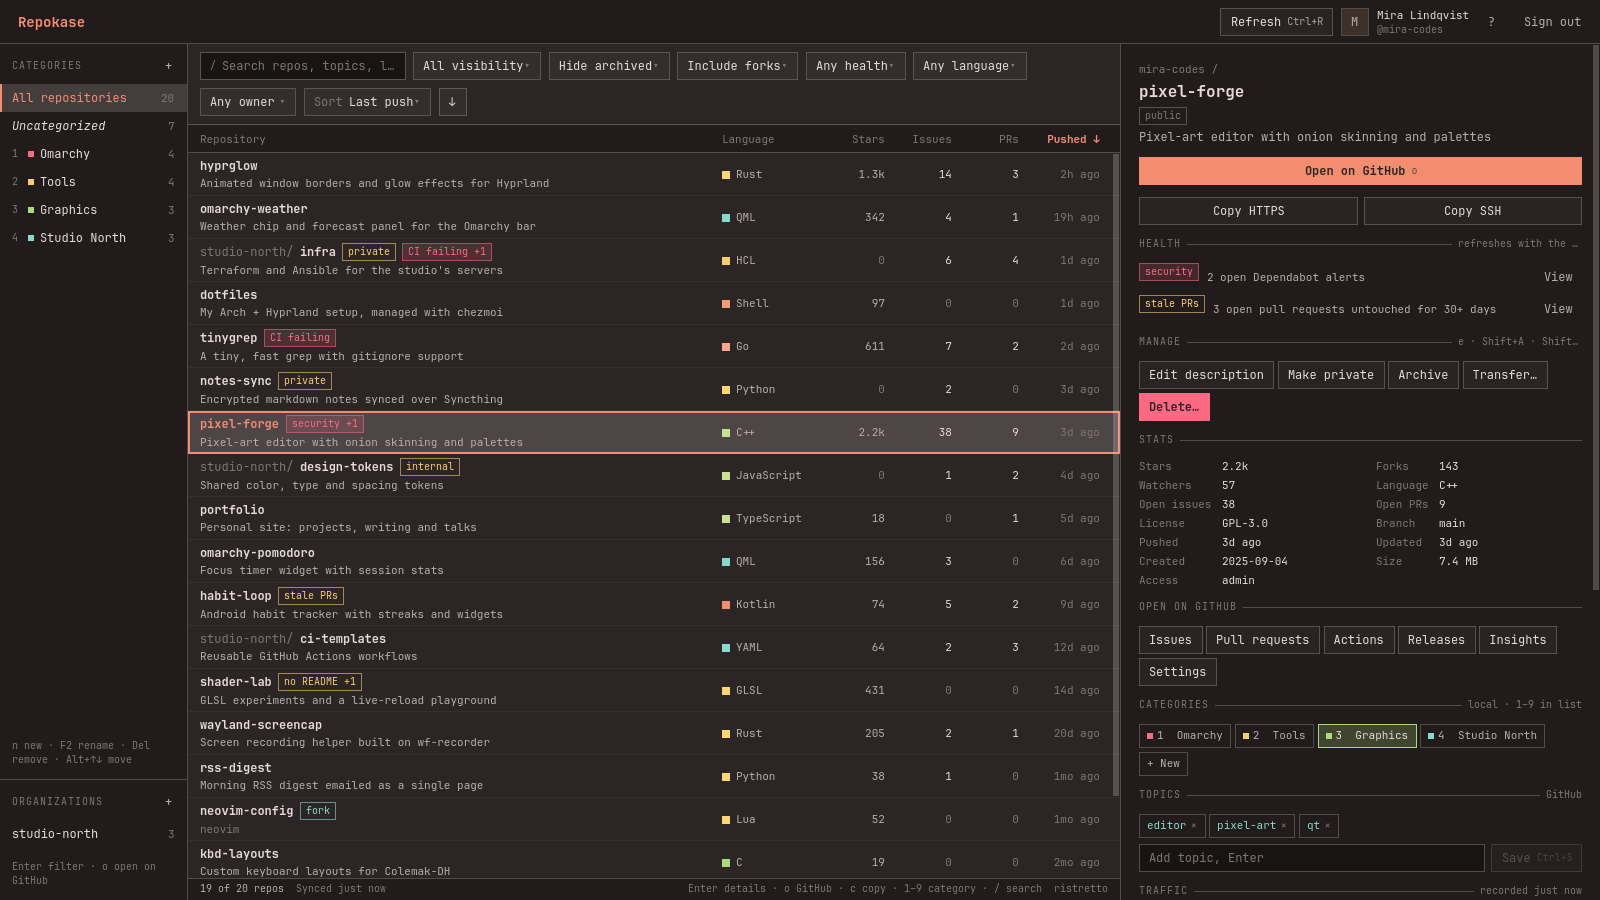Click Tools' yellow color square in sidebar
Viewport: 1600px width, 900px height.
pyautogui.click(x=31, y=182)
